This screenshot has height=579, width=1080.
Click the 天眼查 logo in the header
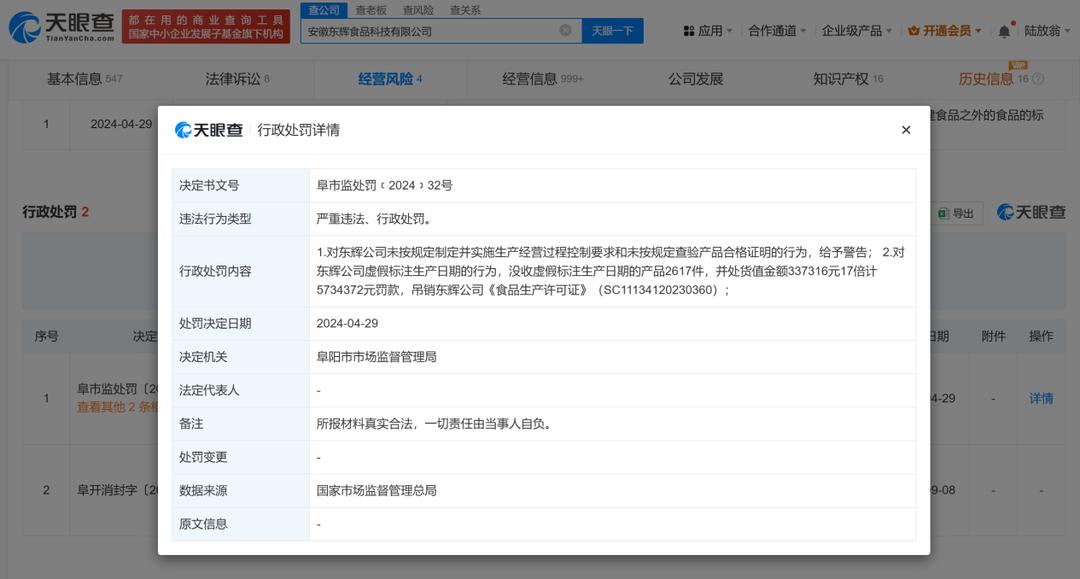point(61,27)
